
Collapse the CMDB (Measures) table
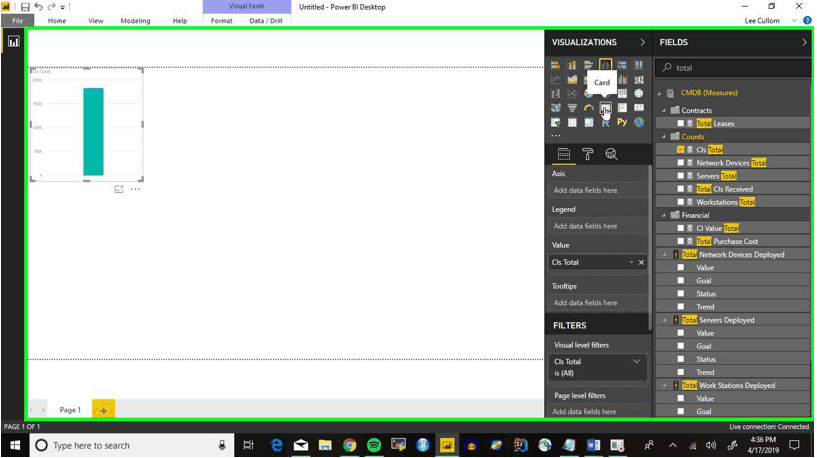pos(659,93)
